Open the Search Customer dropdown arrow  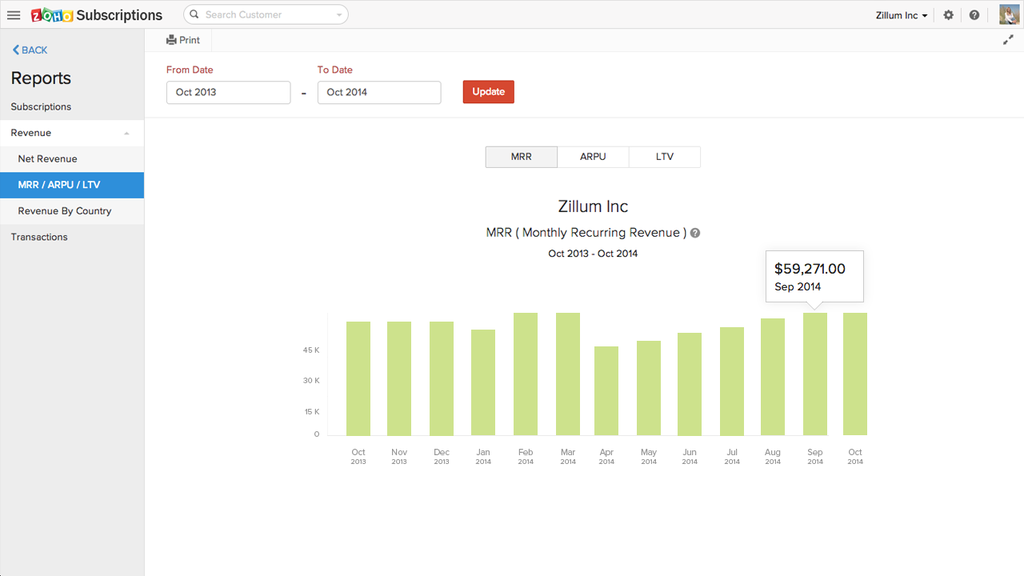(340, 14)
